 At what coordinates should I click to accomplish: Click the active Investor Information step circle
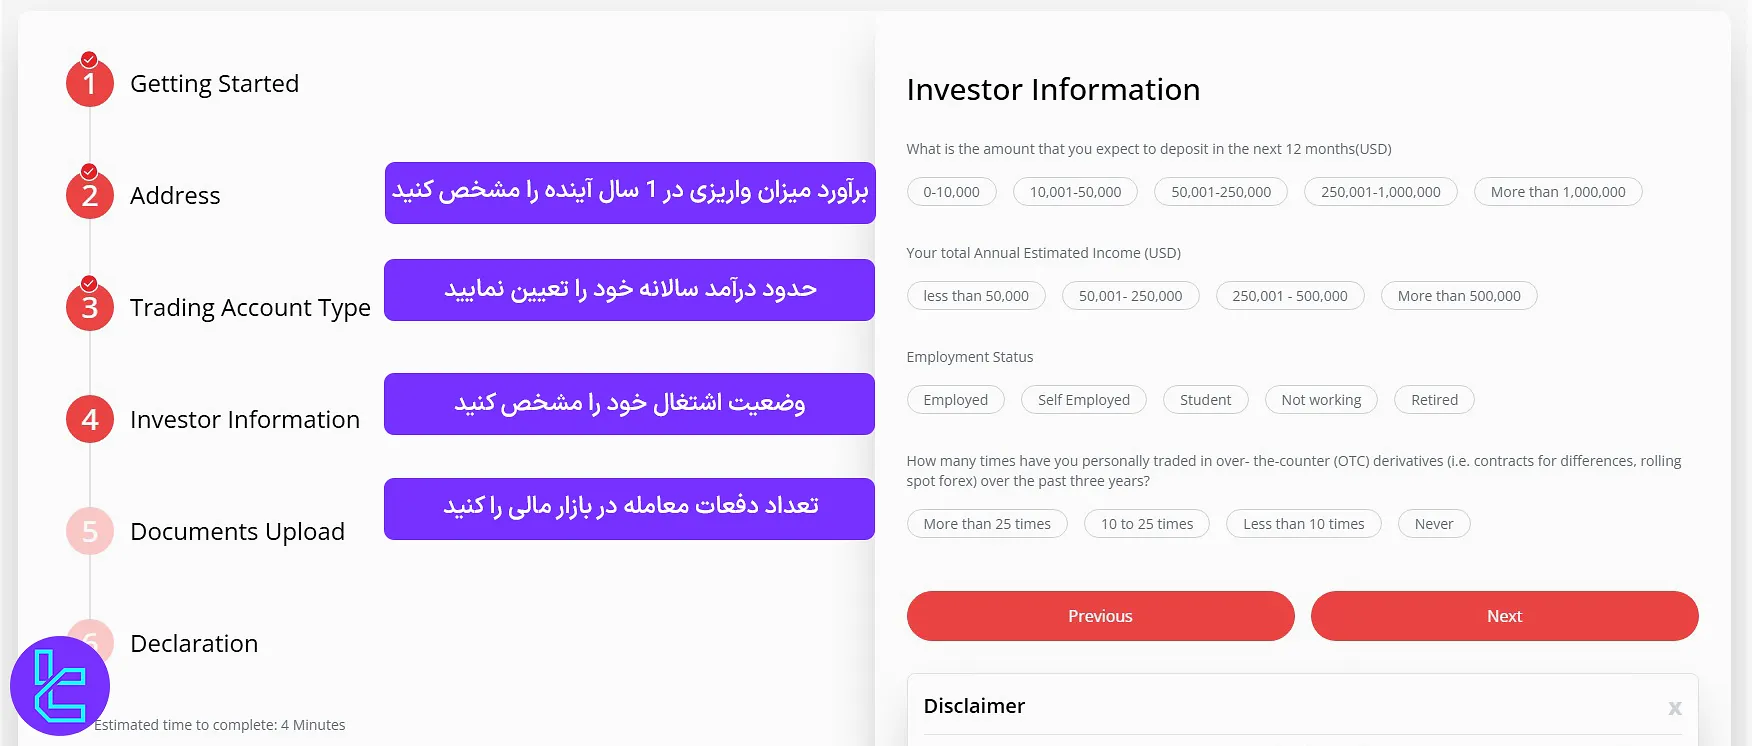coord(88,419)
